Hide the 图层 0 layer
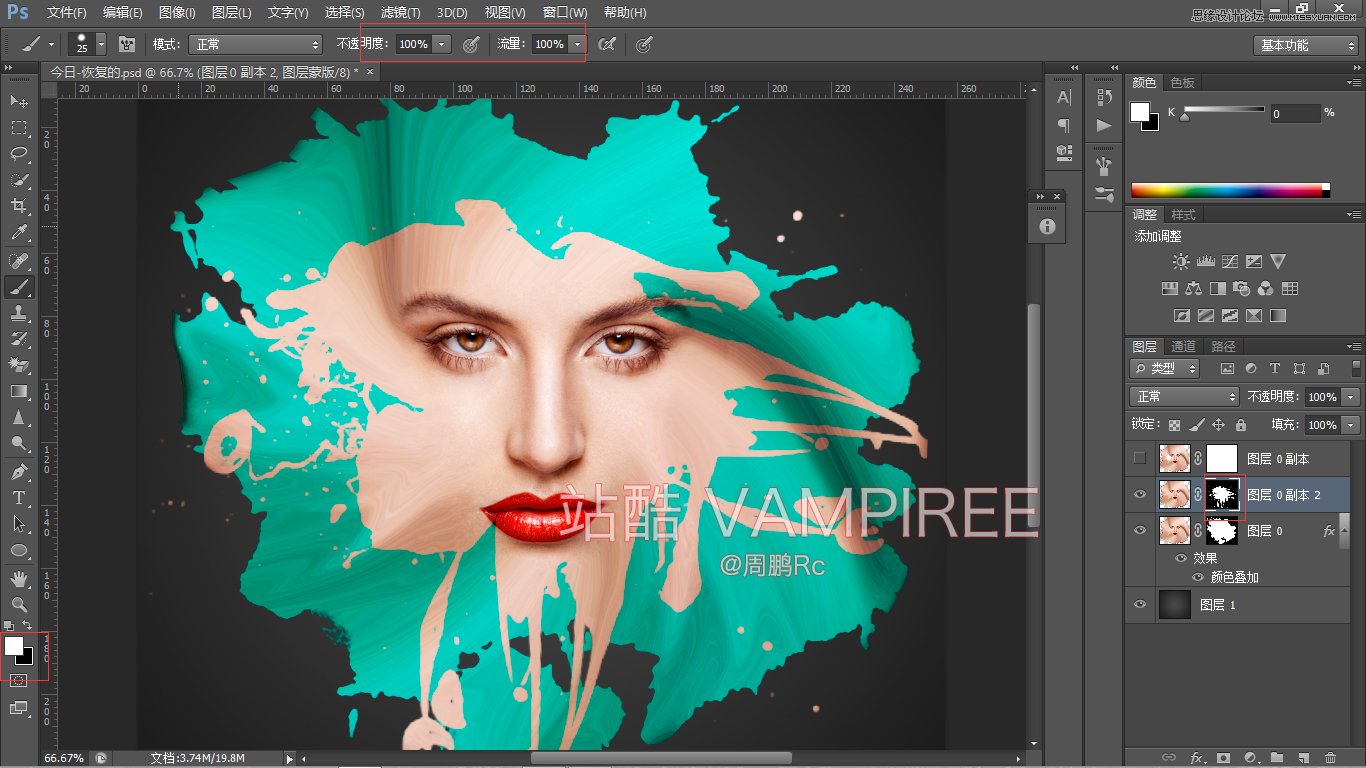The width and height of the screenshot is (1366, 768). [x=1139, y=531]
